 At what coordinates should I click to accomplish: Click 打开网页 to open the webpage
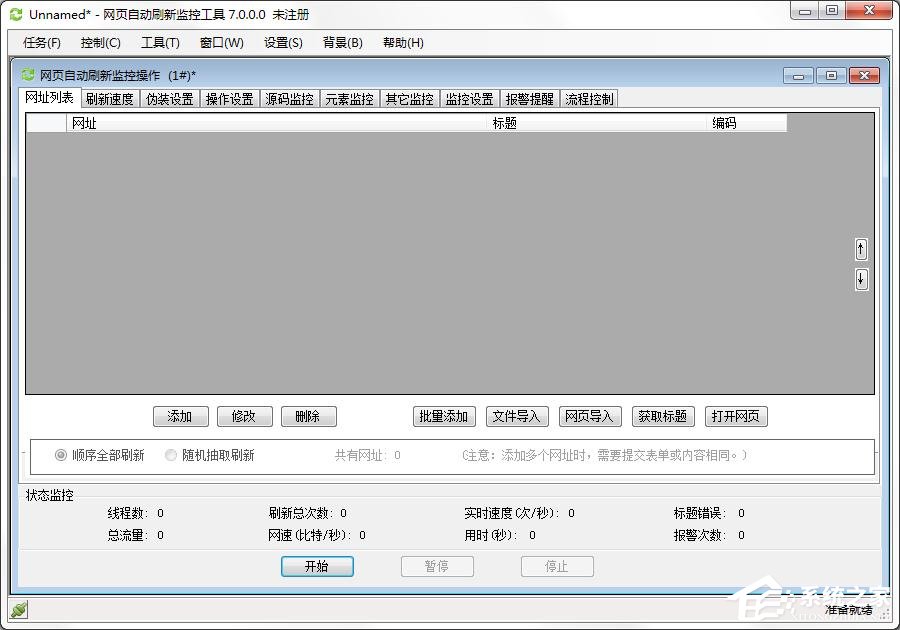736,416
